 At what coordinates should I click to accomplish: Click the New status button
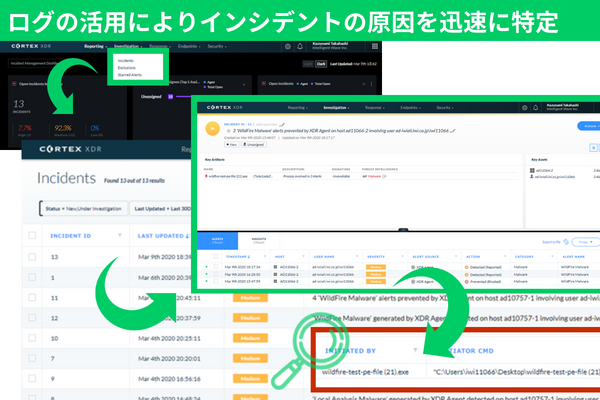(x=232, y=145)
